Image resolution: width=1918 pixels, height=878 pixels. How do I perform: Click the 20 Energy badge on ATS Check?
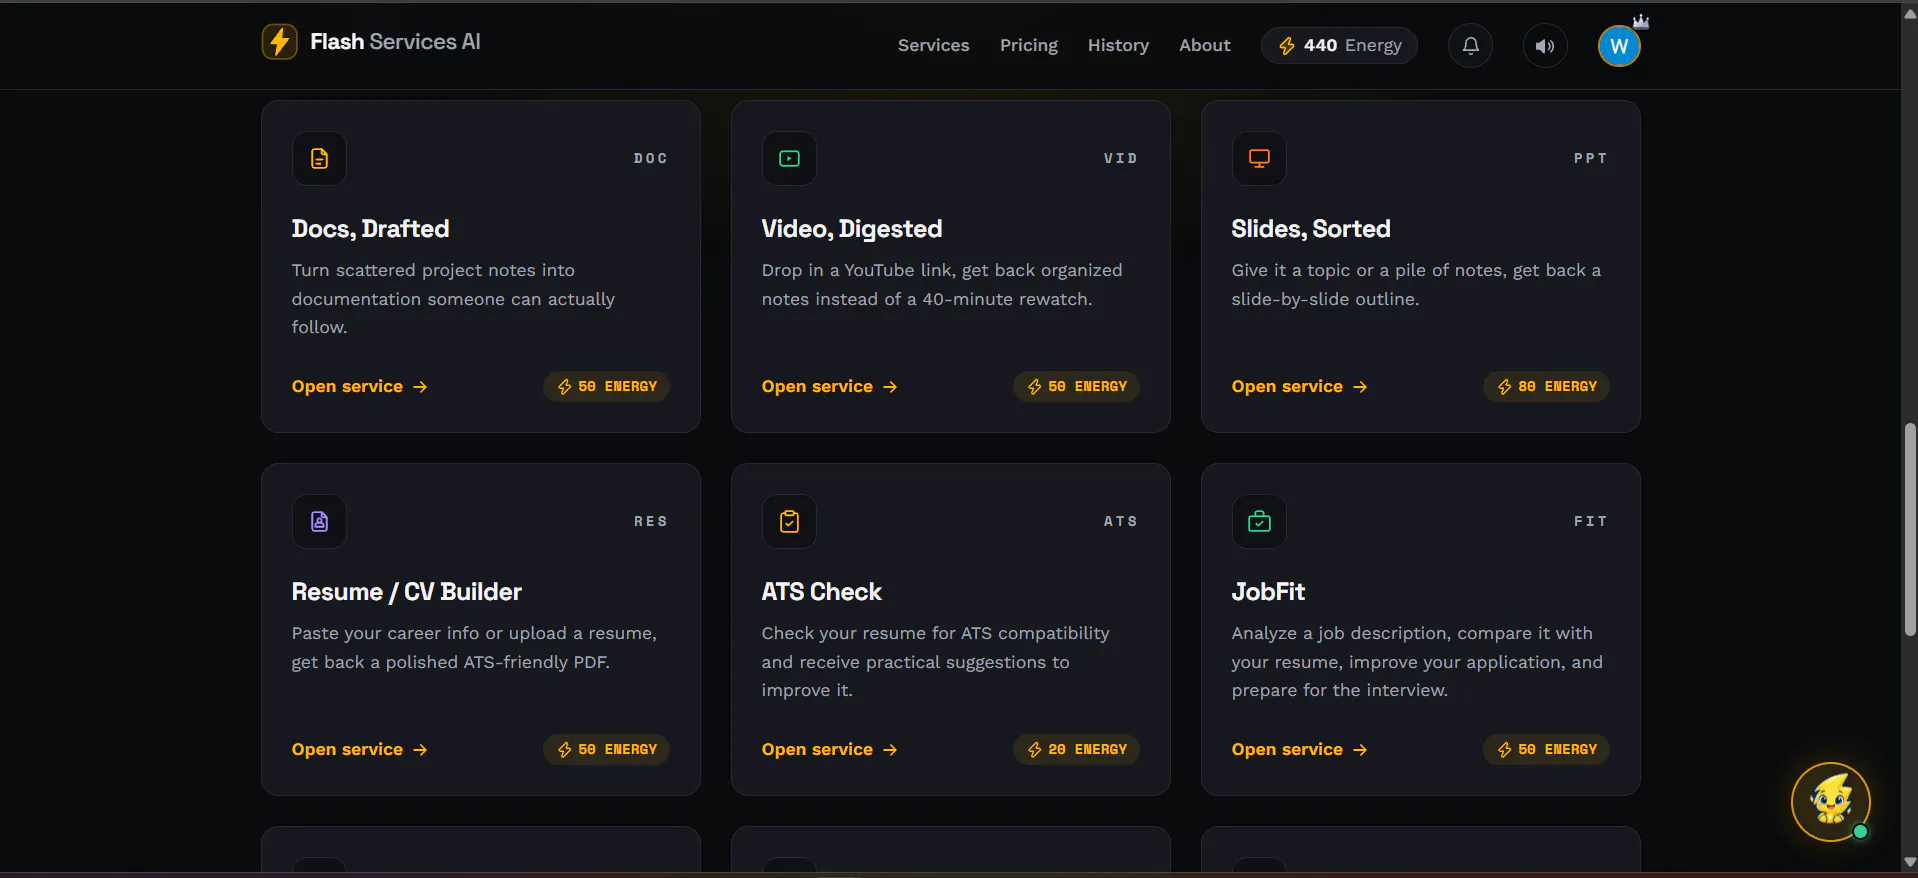(x=1076, y=750)
